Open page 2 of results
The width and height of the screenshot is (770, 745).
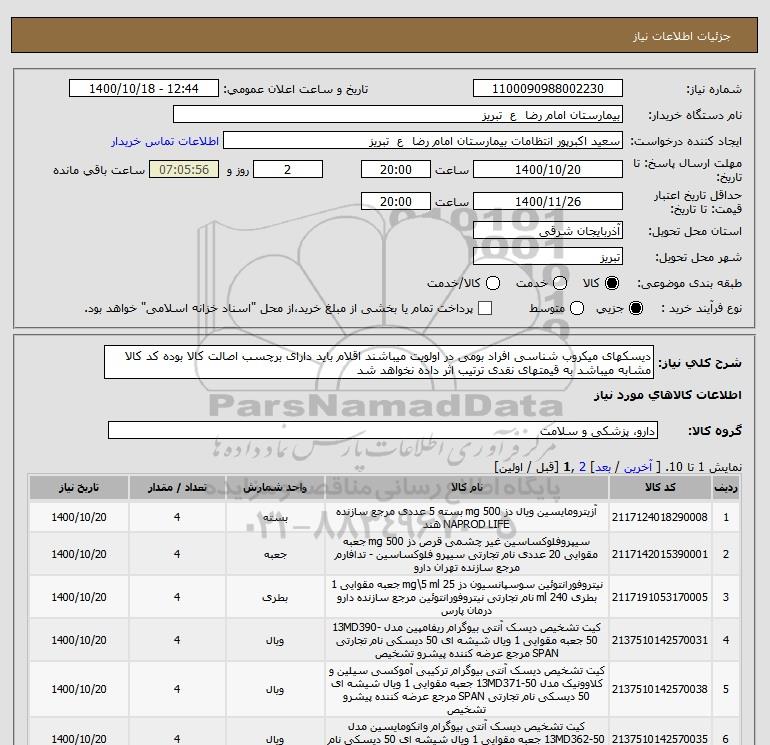pos(582,467)
